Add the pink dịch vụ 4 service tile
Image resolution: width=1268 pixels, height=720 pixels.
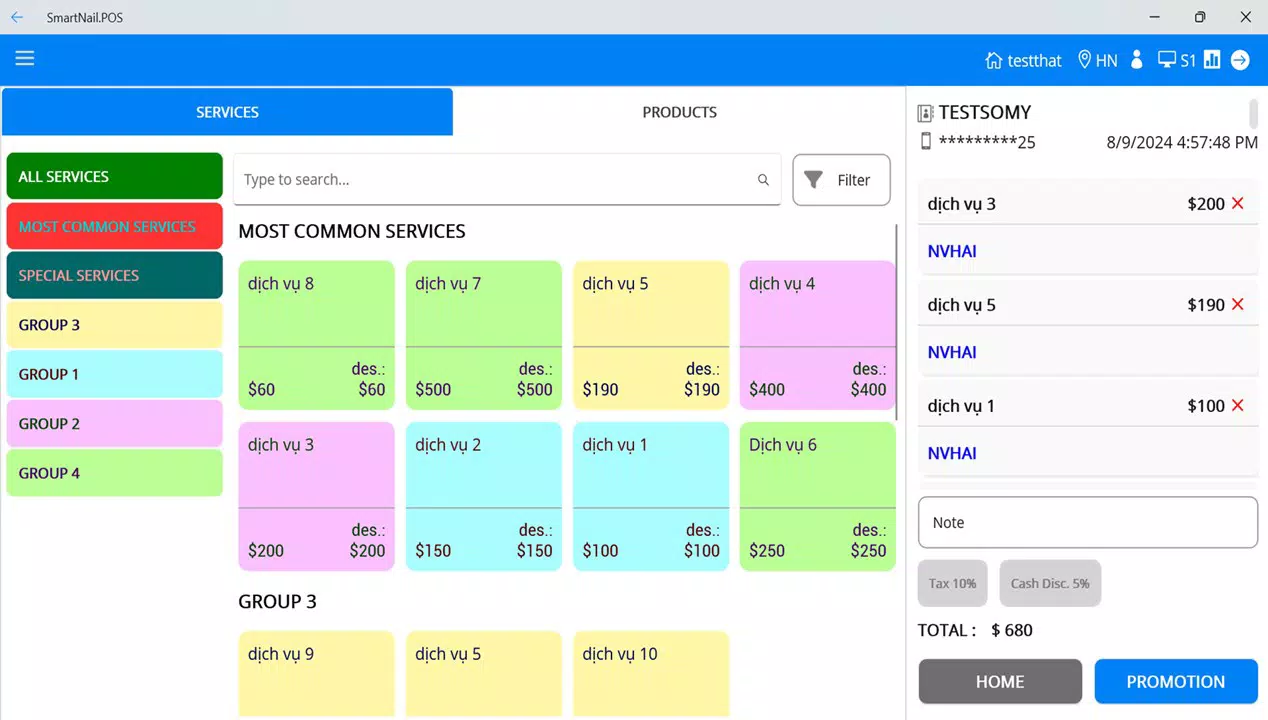(x=818, y=335)
